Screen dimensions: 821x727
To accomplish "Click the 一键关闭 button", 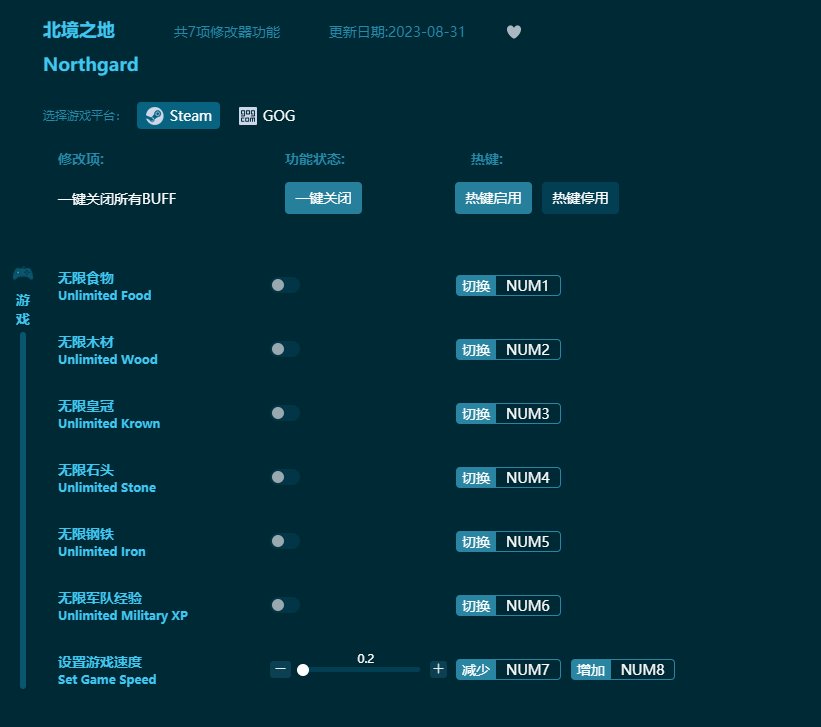I will (x=323, y=198).
